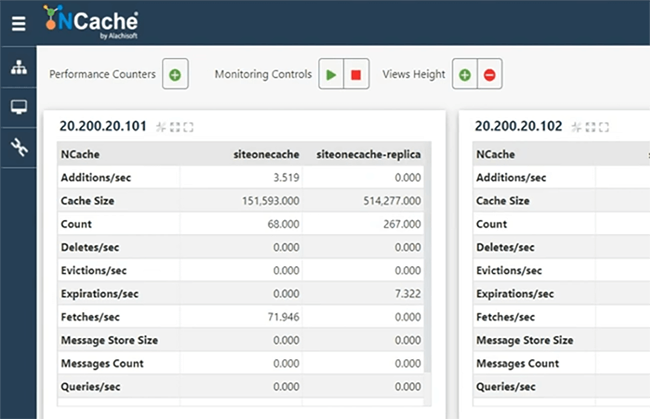Select Expirations/sec row in 20.200.20.101 panel

241,293
